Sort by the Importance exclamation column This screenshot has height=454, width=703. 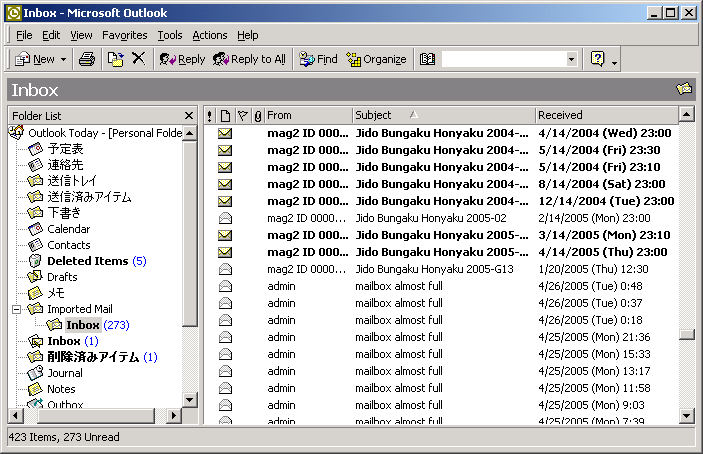210,115
